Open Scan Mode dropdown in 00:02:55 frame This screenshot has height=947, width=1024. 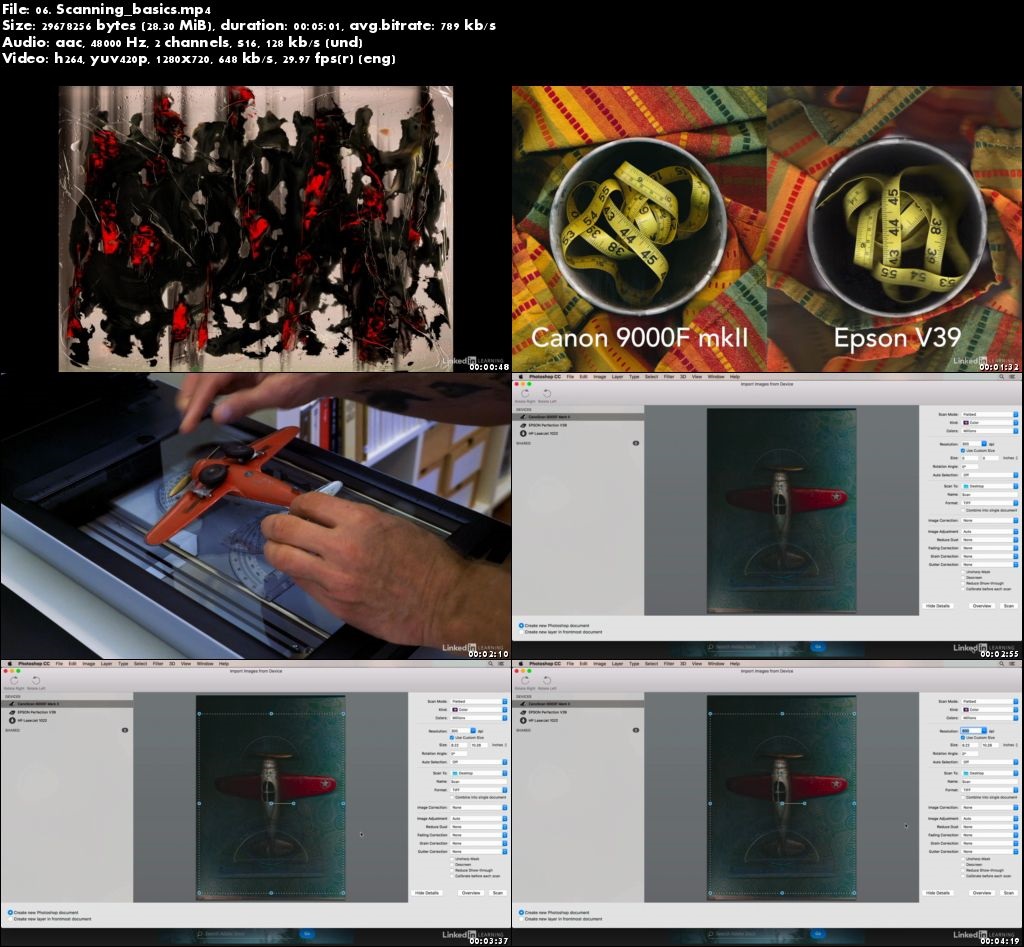(x=990, y=414)
